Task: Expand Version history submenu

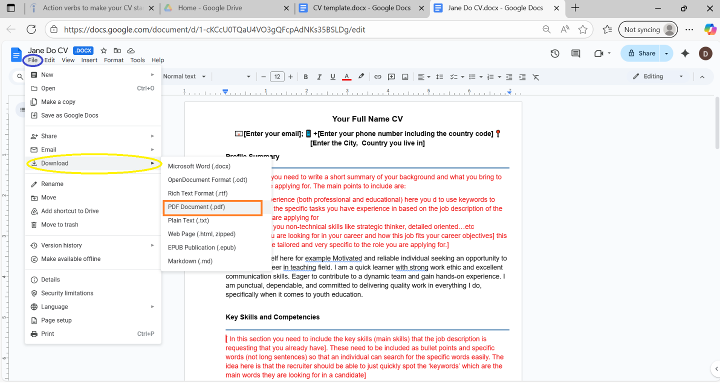Action: pyautogui.click(x=92, y=246)
